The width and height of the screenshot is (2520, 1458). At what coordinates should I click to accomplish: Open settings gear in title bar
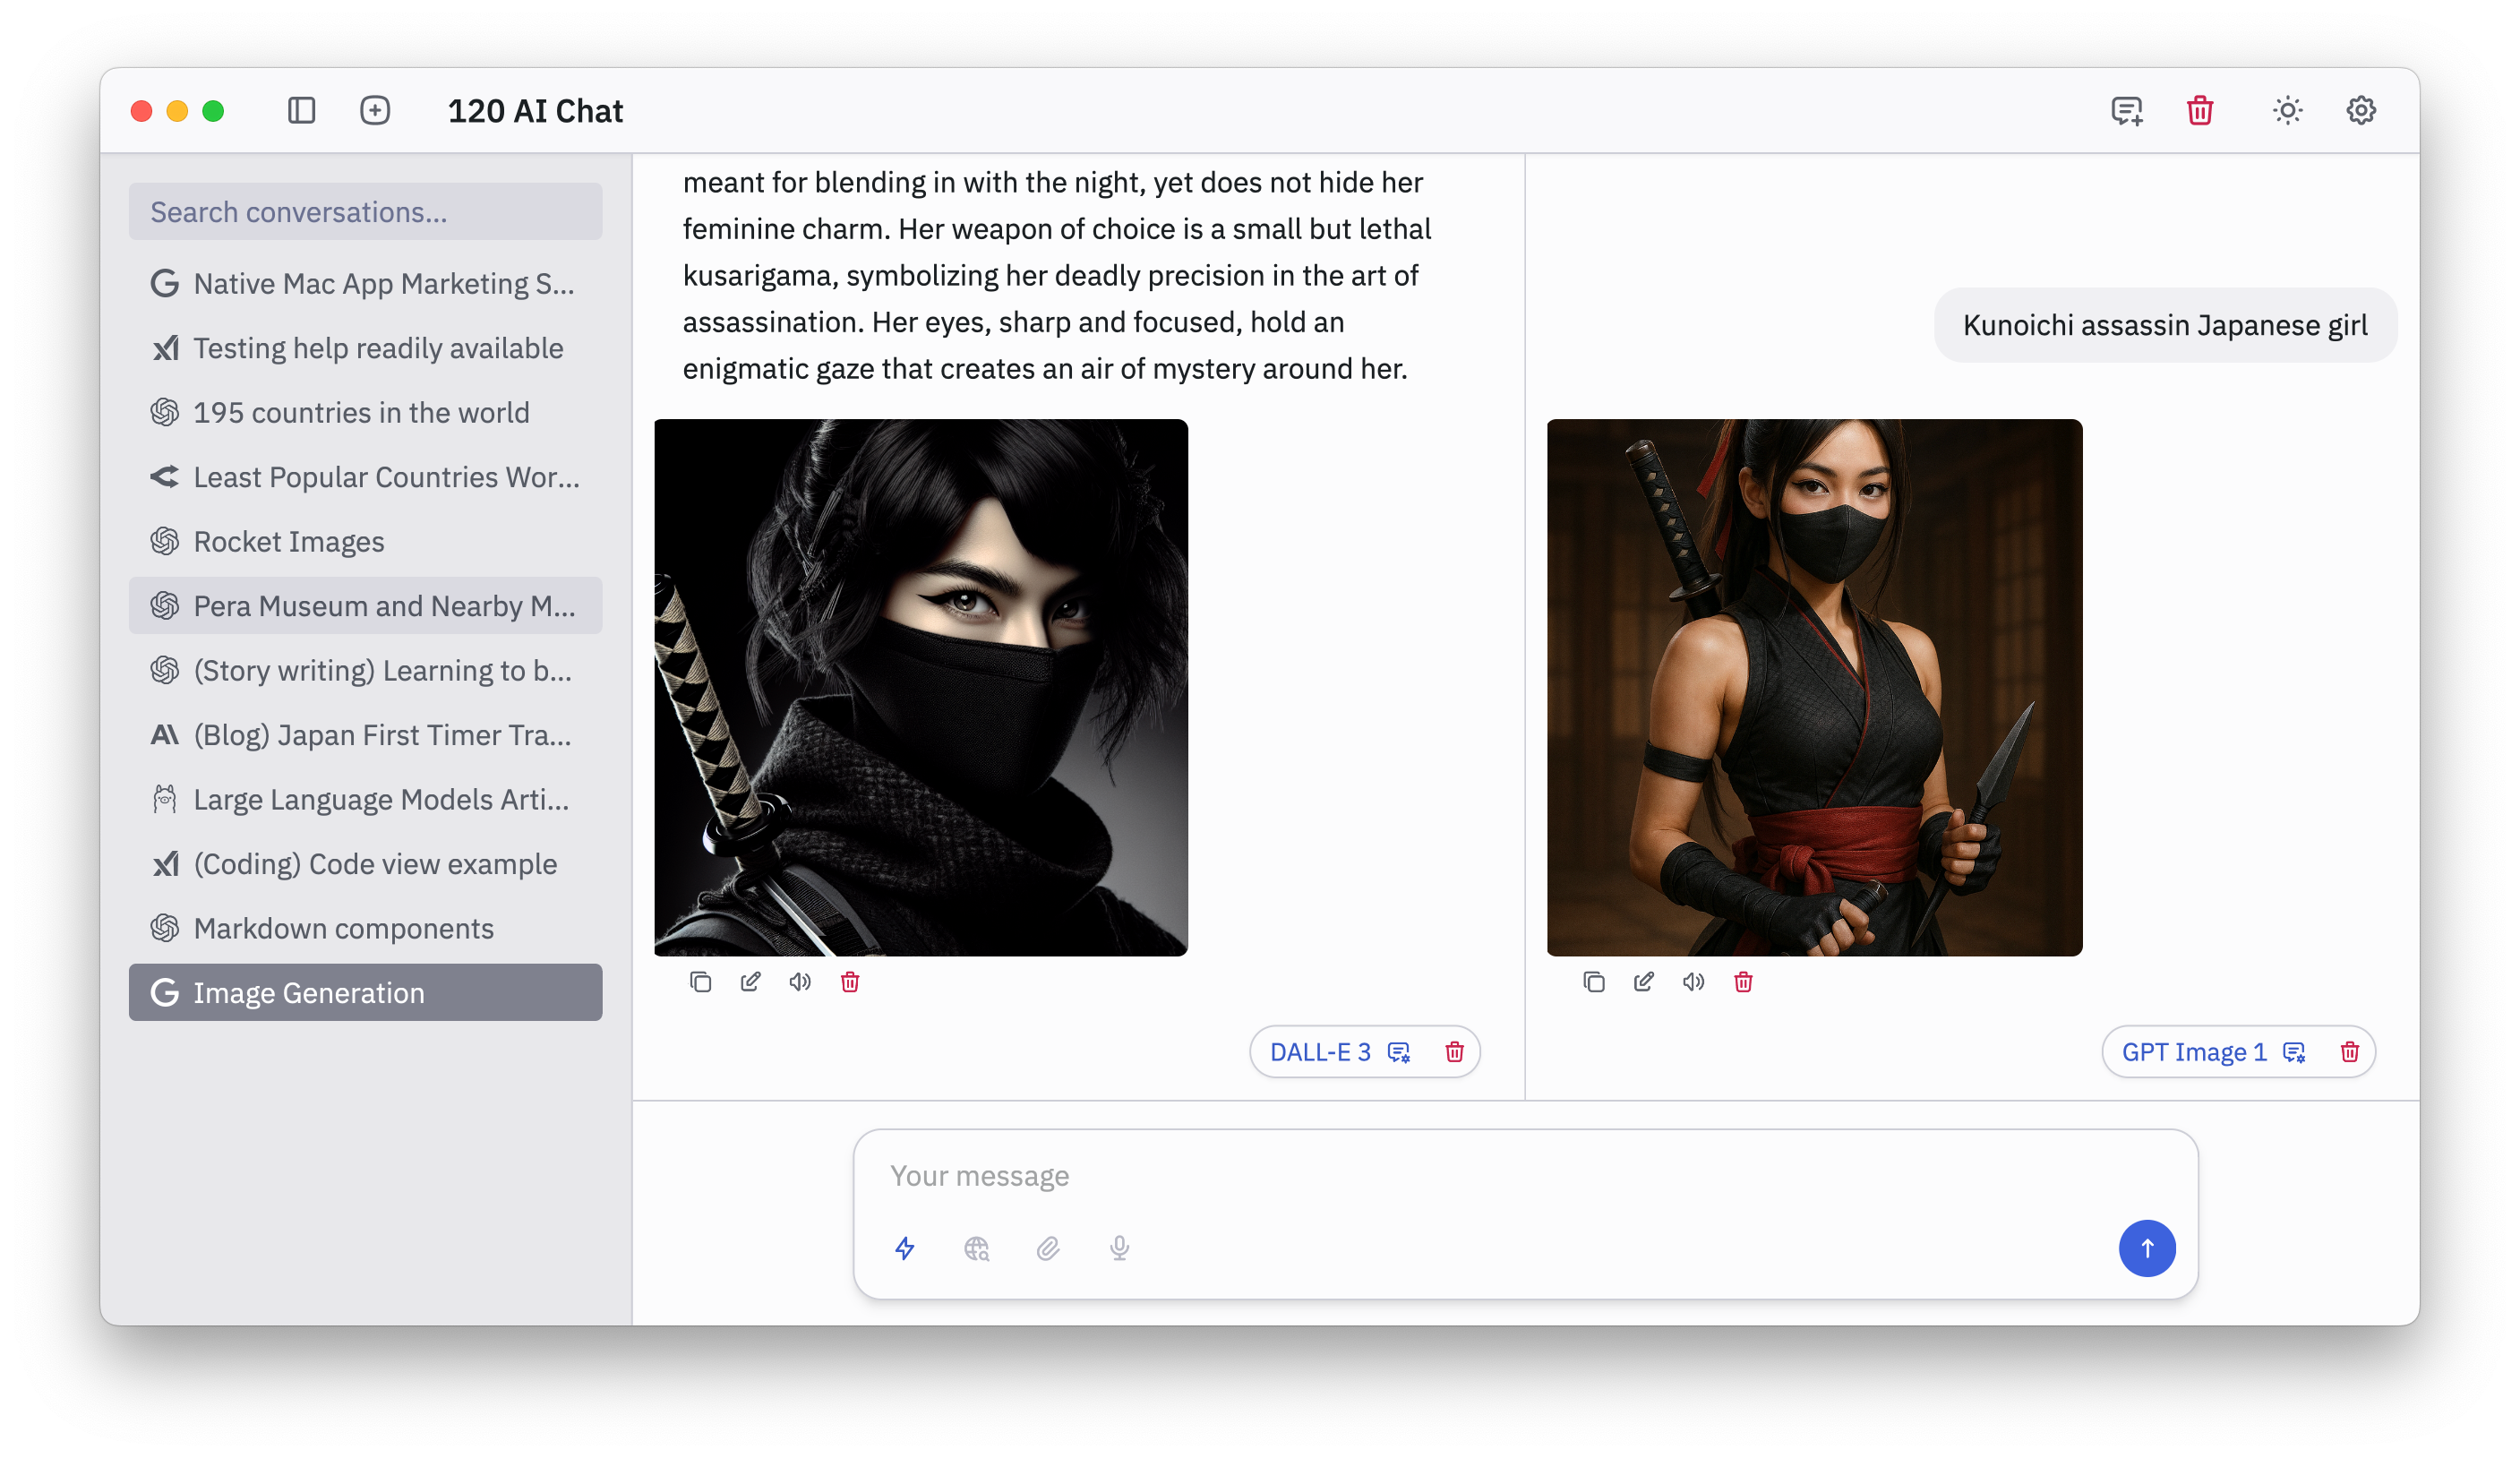point(2360,110)
